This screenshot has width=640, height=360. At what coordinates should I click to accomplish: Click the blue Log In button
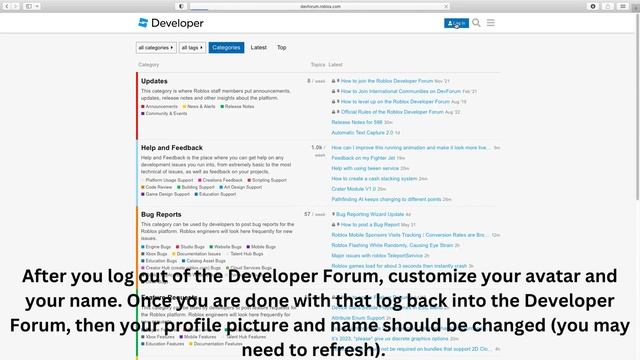[x=456, y=23]
